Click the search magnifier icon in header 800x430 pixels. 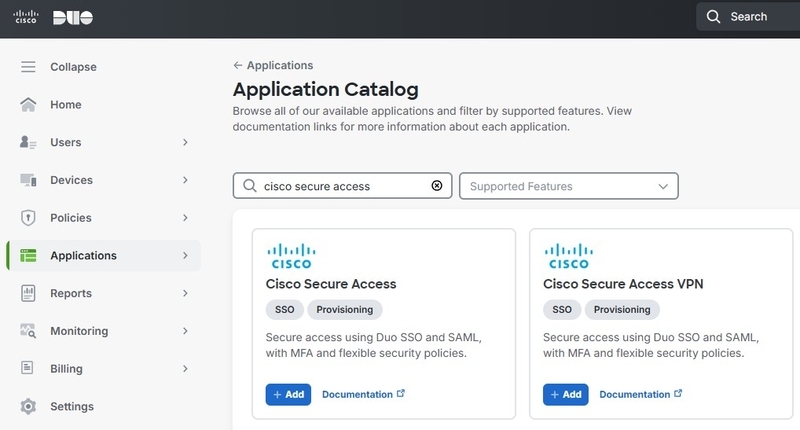[713, 17]
